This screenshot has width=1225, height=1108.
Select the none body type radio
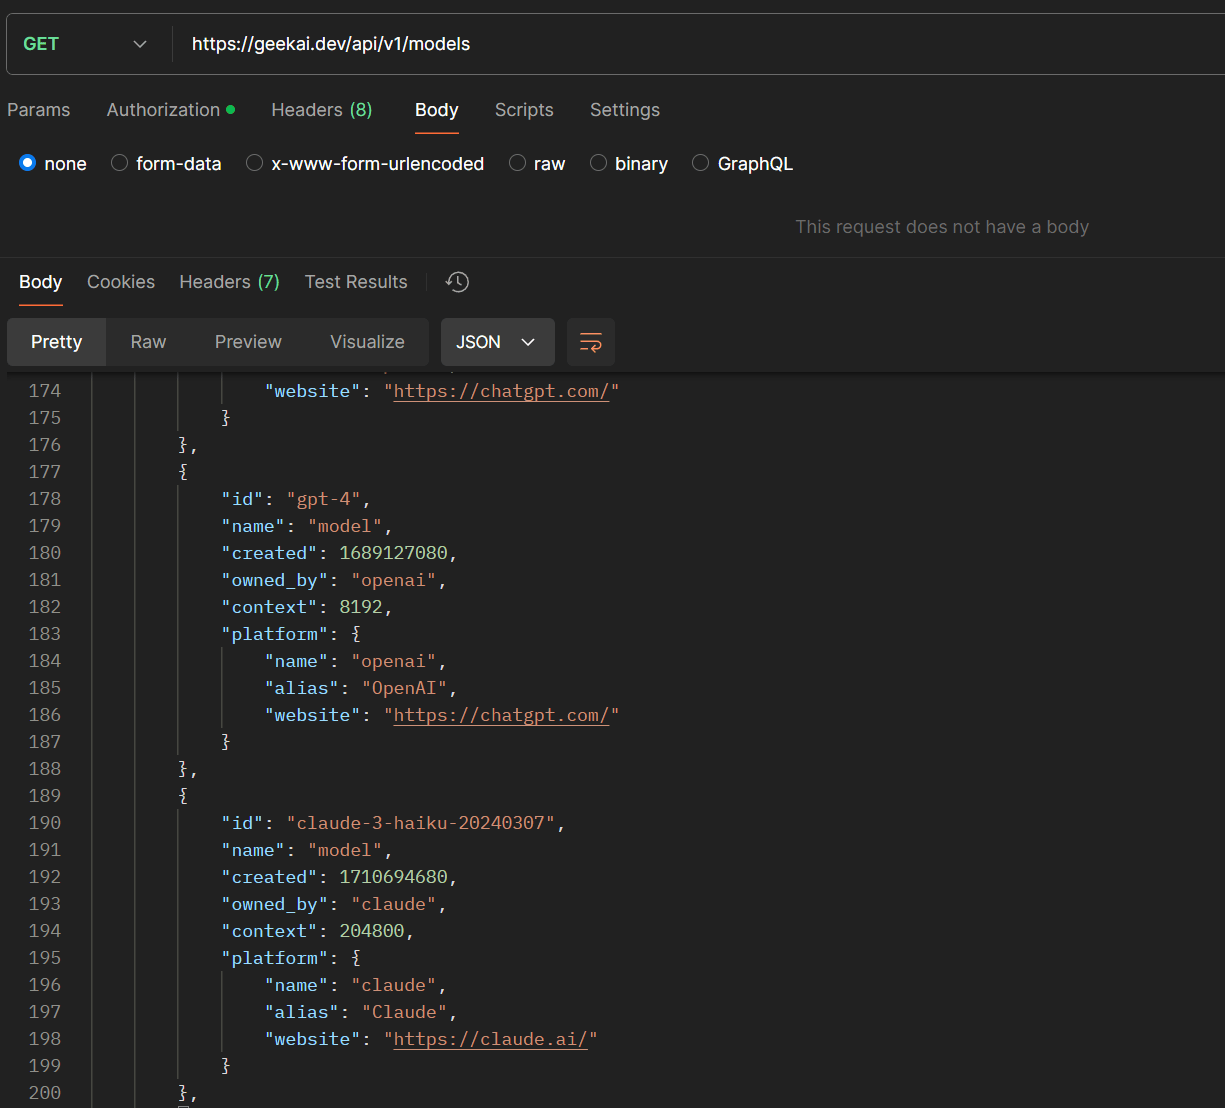click(x=27, y=163)
